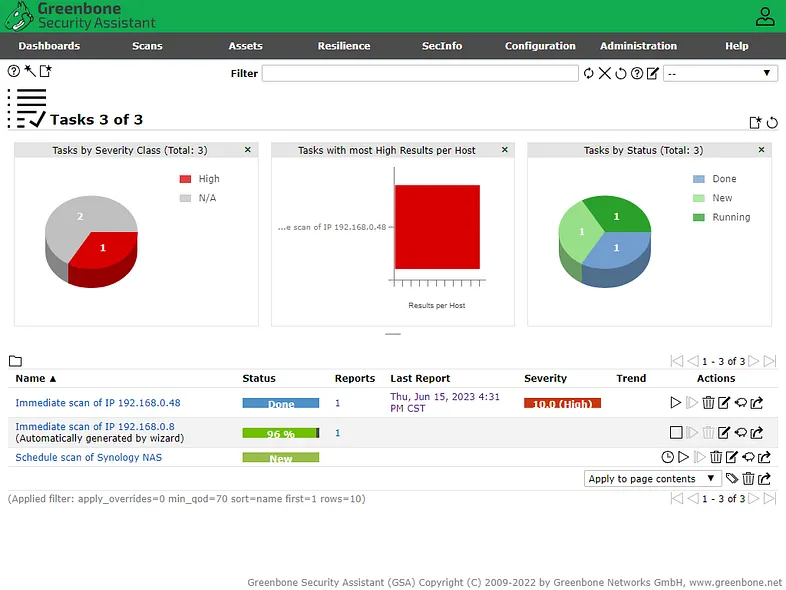
Task: Open the edit filter icon
Action: [x=652, y=73]
